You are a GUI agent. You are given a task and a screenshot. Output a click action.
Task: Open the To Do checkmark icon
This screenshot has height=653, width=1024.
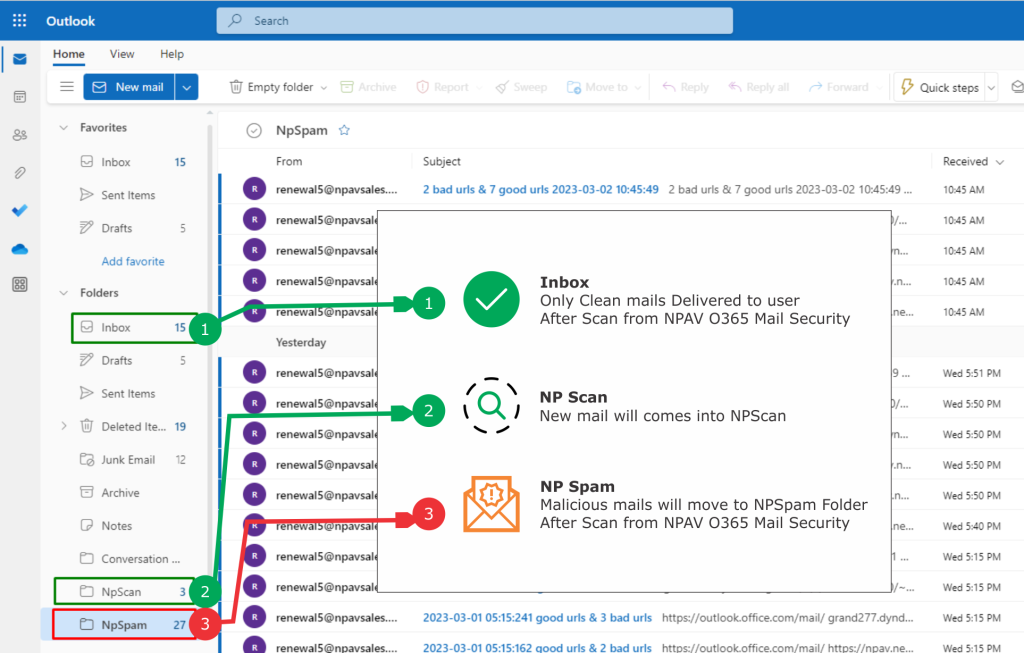click(20, 211)
